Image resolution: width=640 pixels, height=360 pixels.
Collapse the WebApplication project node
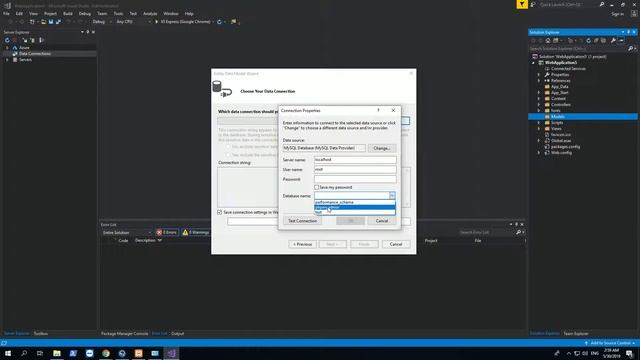(533, 63)
